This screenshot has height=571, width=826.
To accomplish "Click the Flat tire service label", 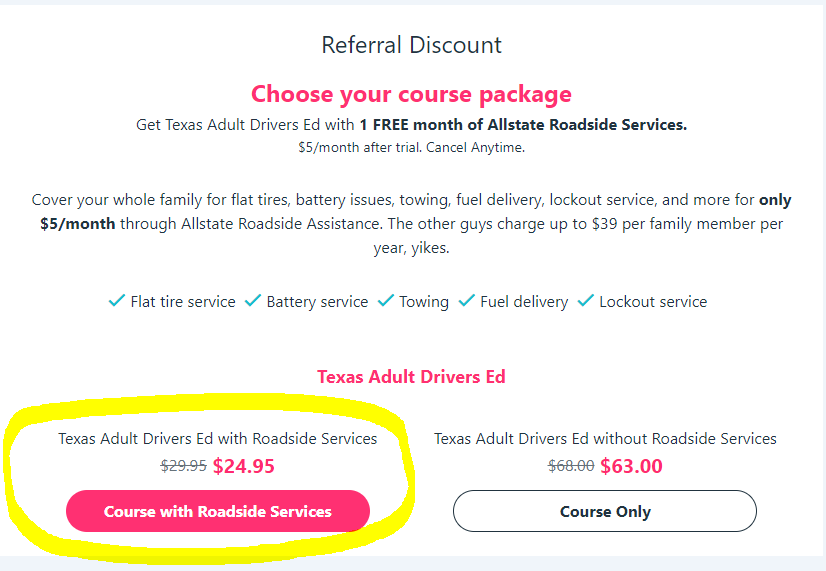I will pyautogui.click(x=183, y=302).
